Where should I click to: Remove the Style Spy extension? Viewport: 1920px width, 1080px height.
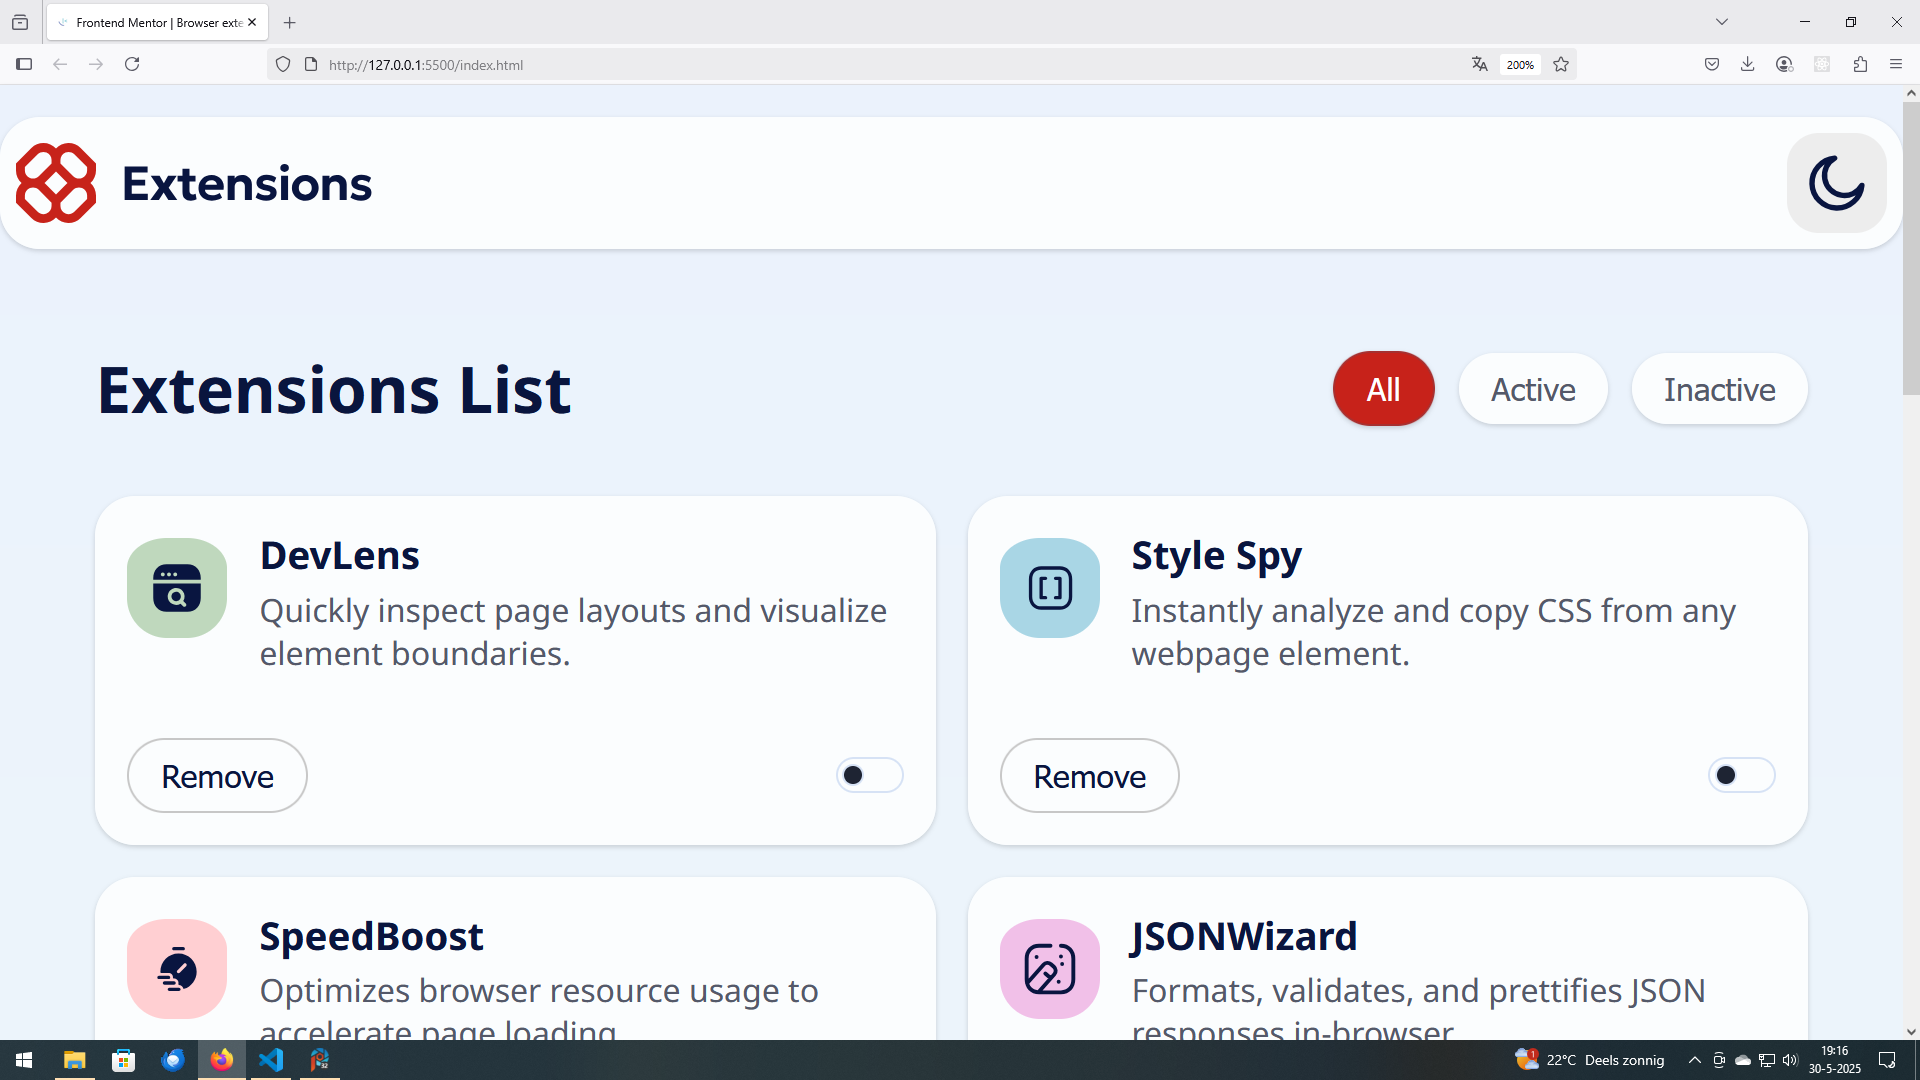click(1089, 776)
